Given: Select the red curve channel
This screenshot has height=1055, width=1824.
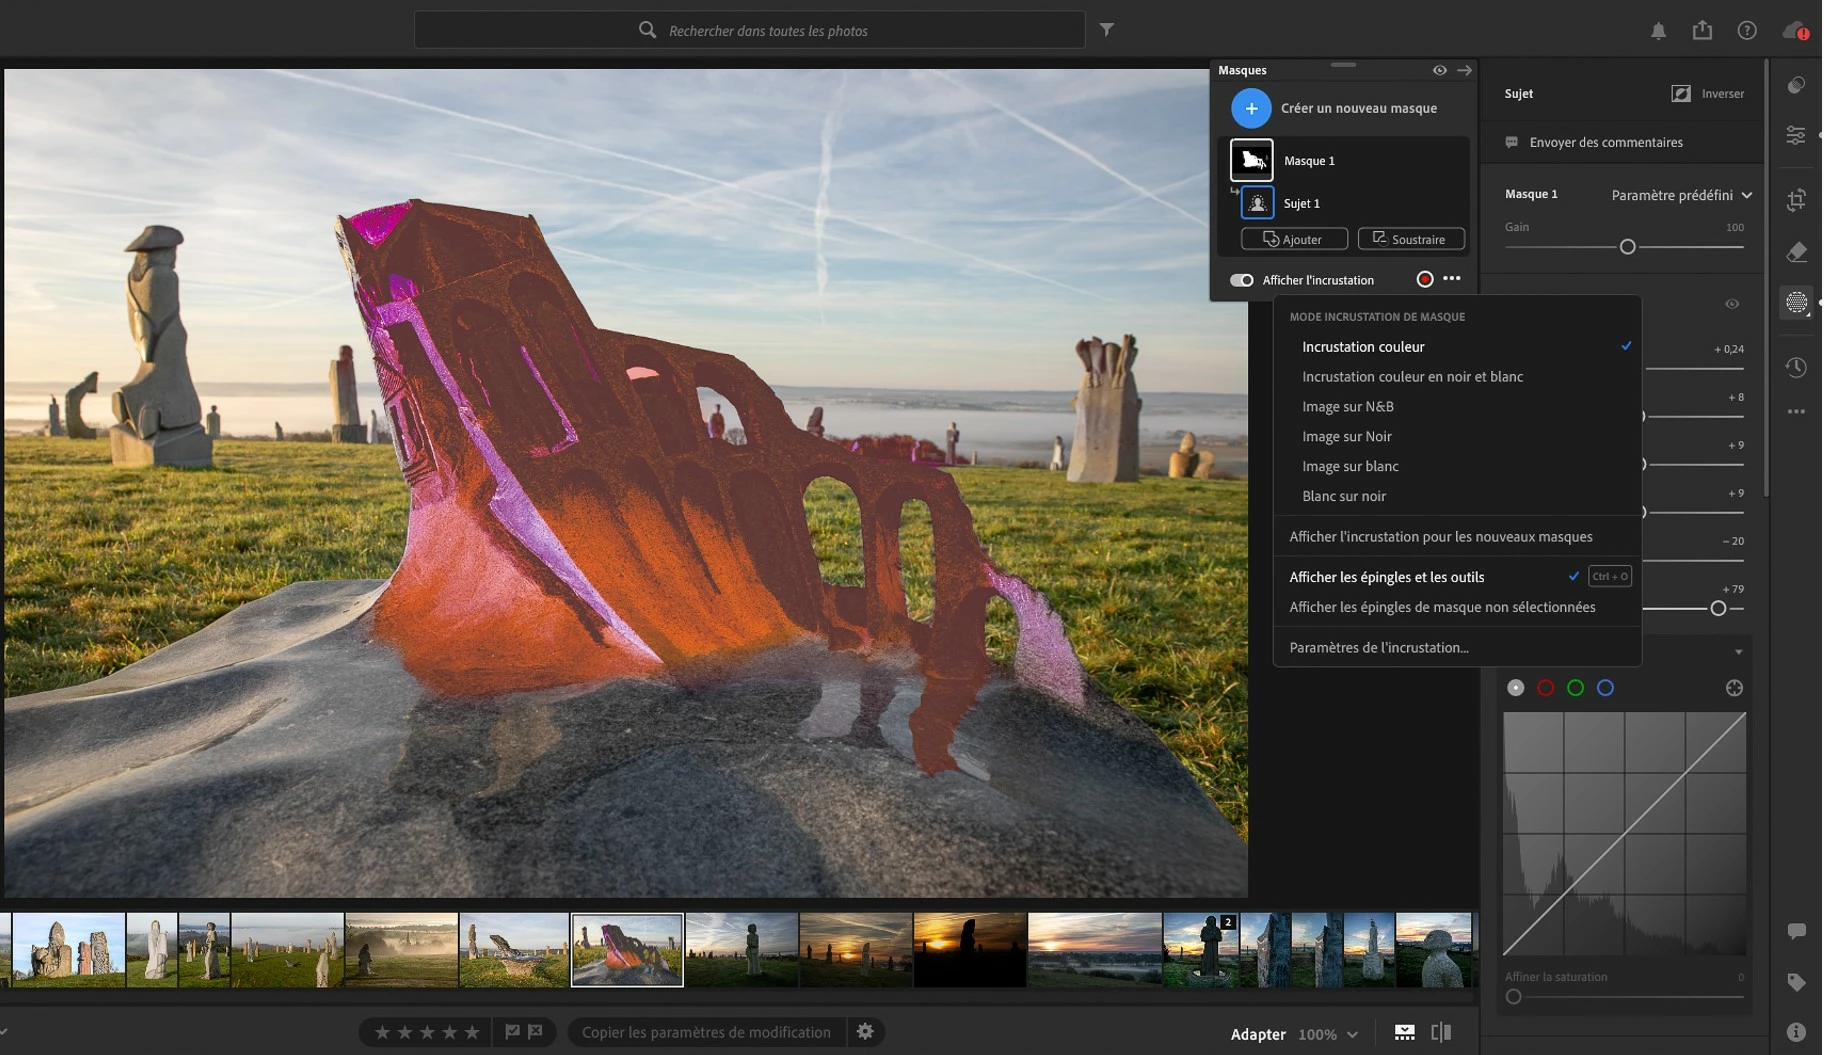Looking at the screenshot, I should tap(1546, 688).
